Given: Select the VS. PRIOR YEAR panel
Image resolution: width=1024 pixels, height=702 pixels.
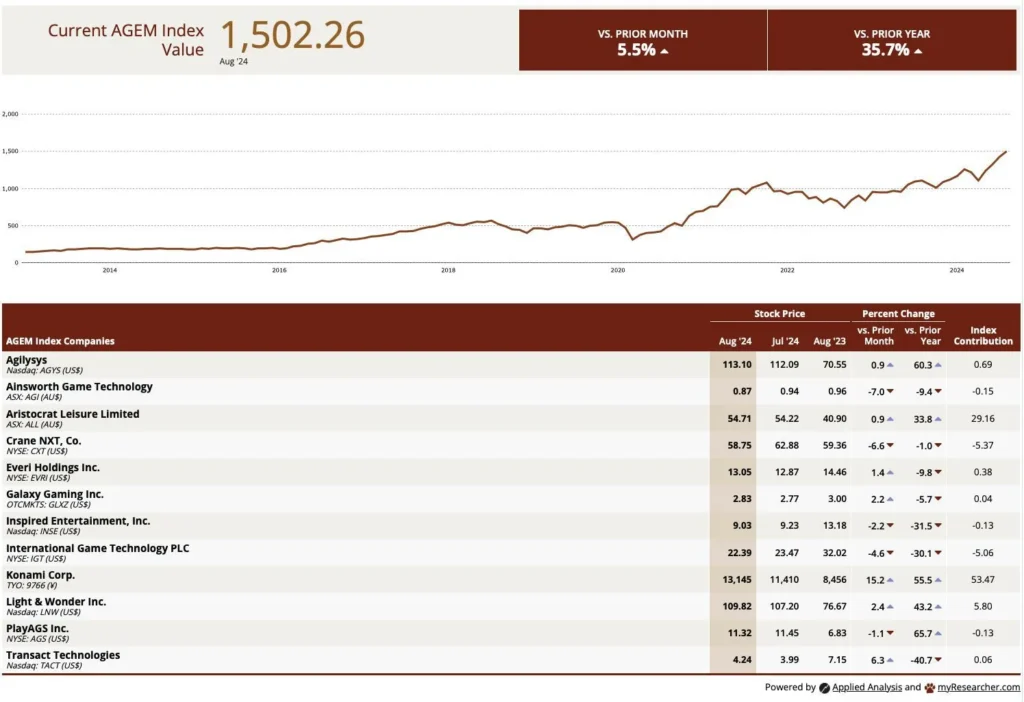Looking at the screenshot, I should pyautogui.click(x=893, y=41).
